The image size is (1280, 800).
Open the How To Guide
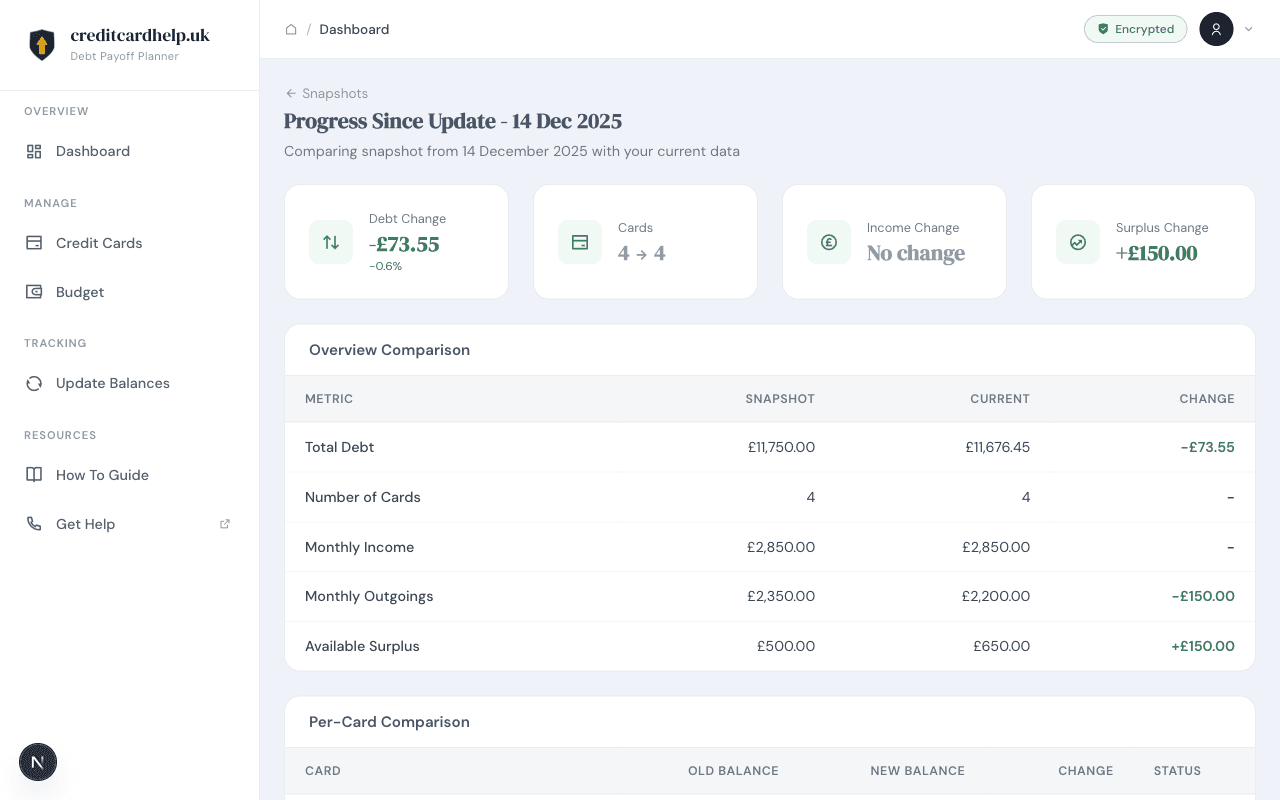pyautogui.click(x=102, y=475)
